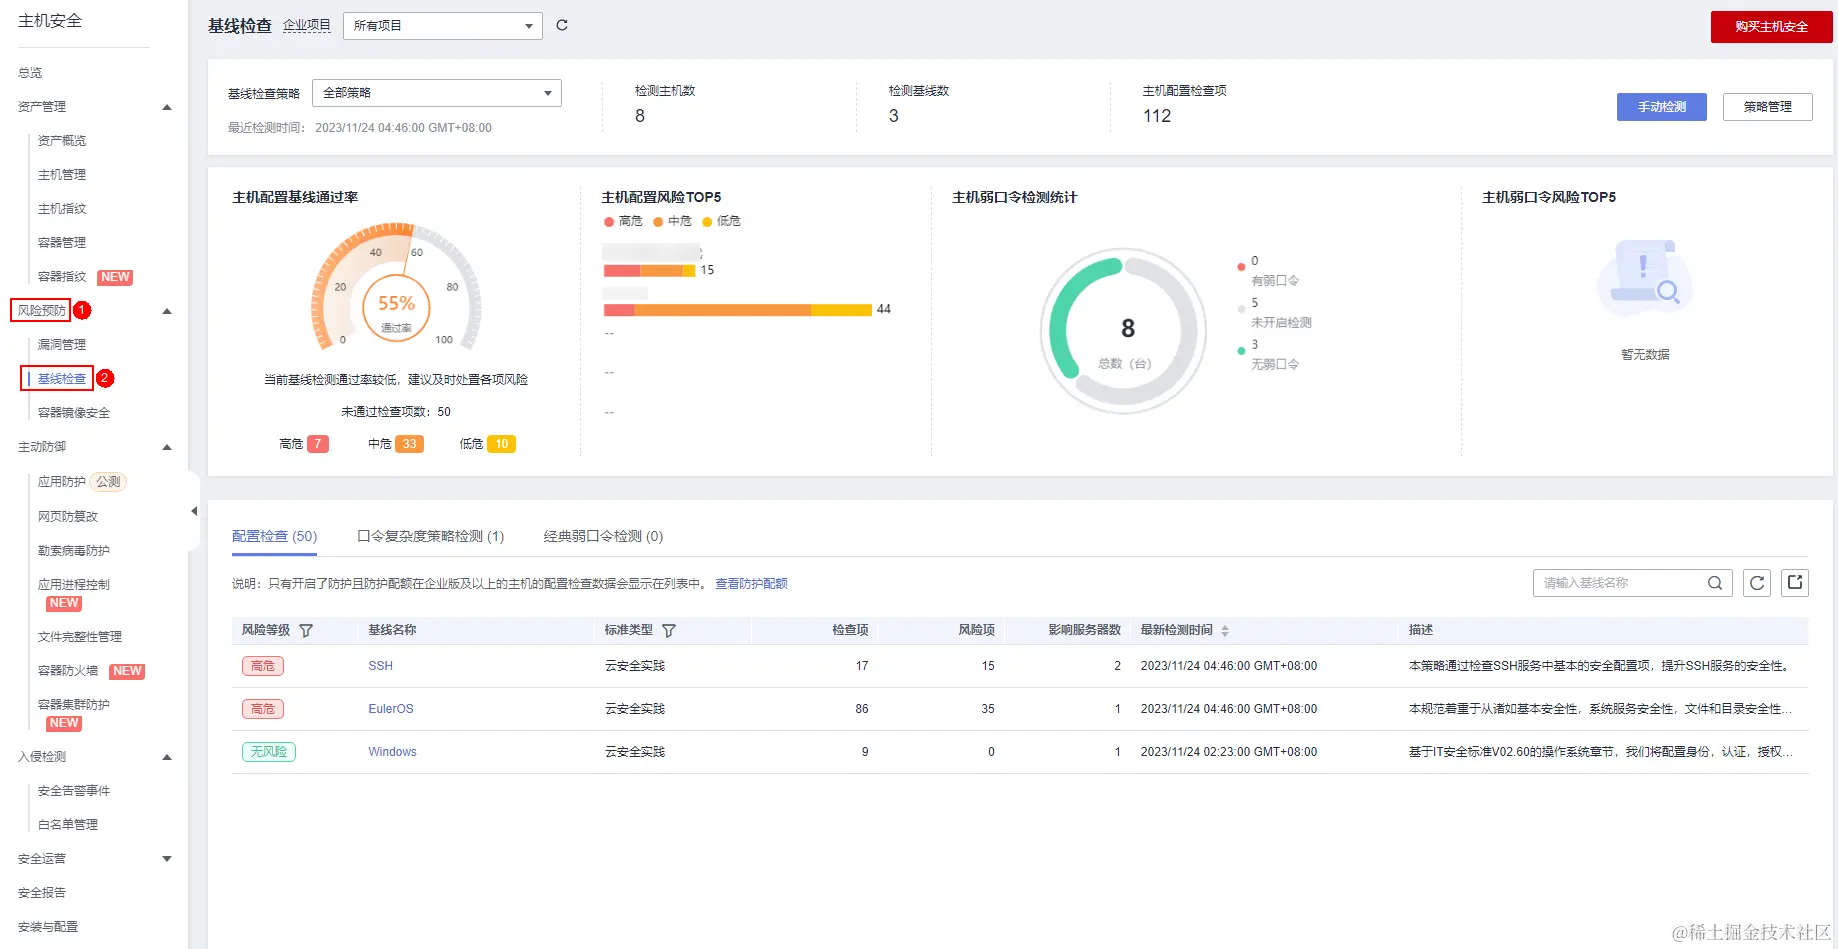Open 全部策略 baseline policy dropdown
1838x949 pixels.
tap(437, 93)
